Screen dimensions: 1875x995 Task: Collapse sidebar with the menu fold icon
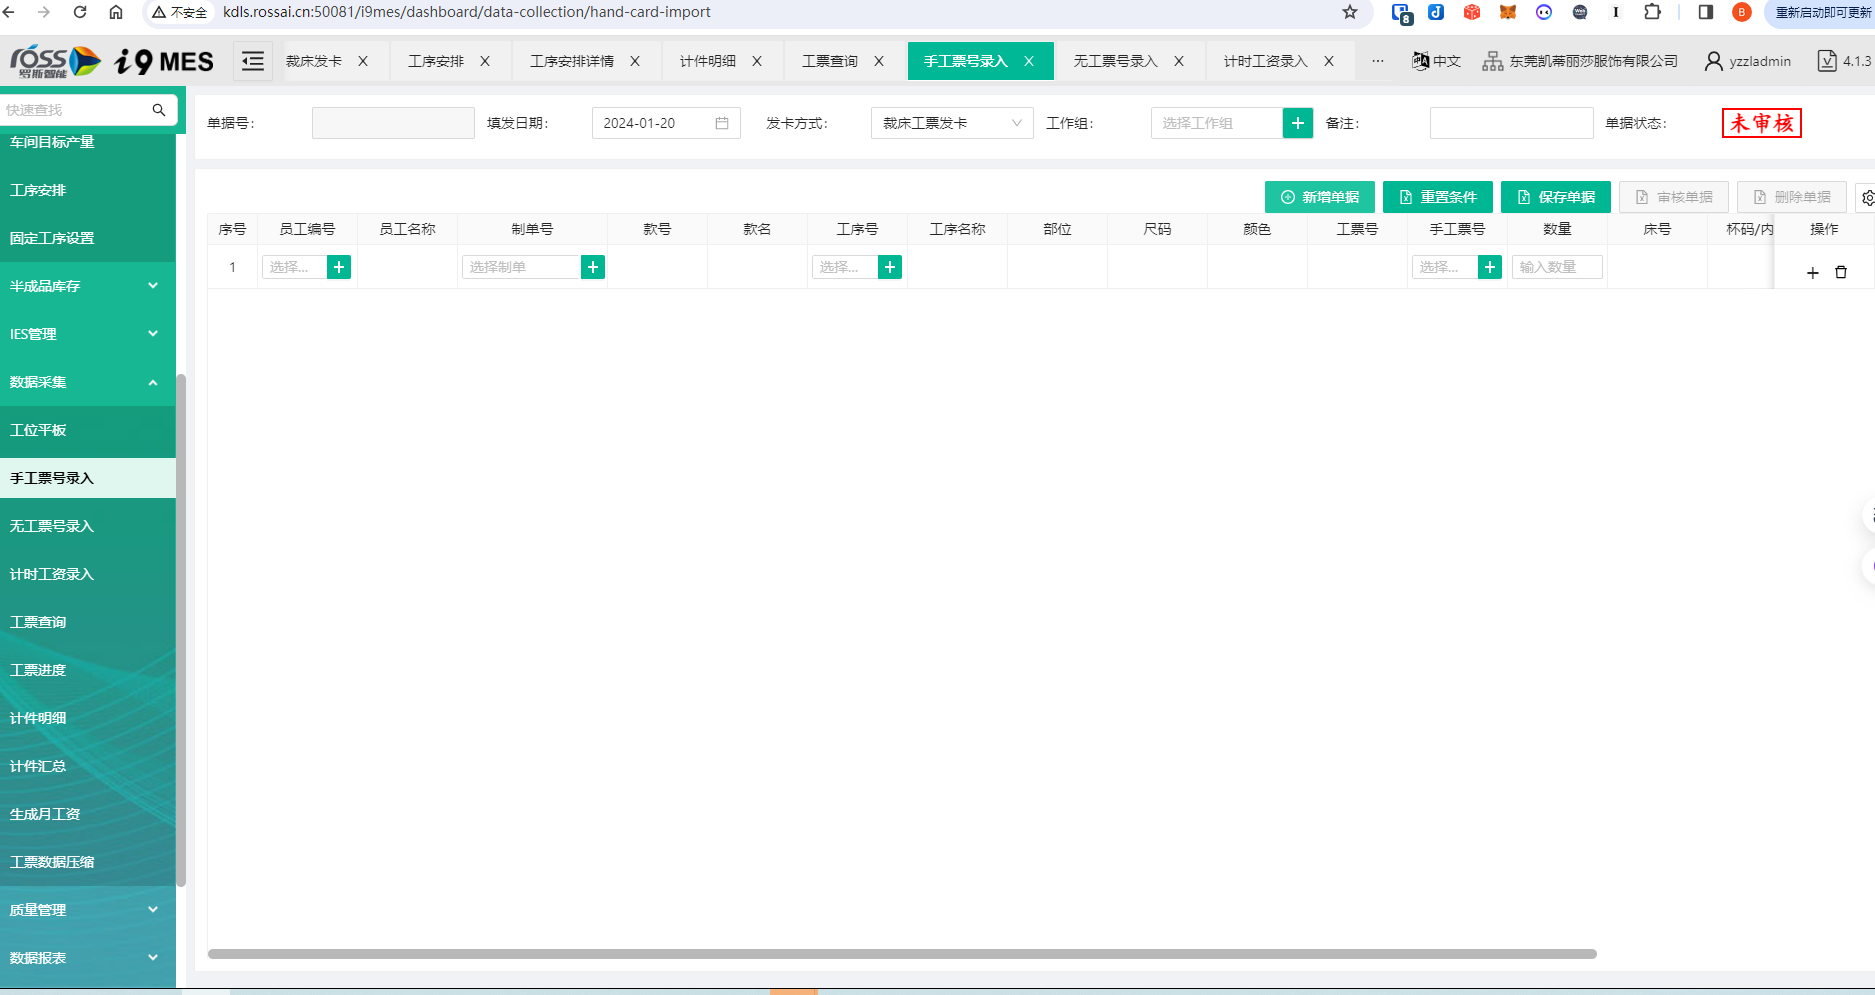click(x=253, y=61)
